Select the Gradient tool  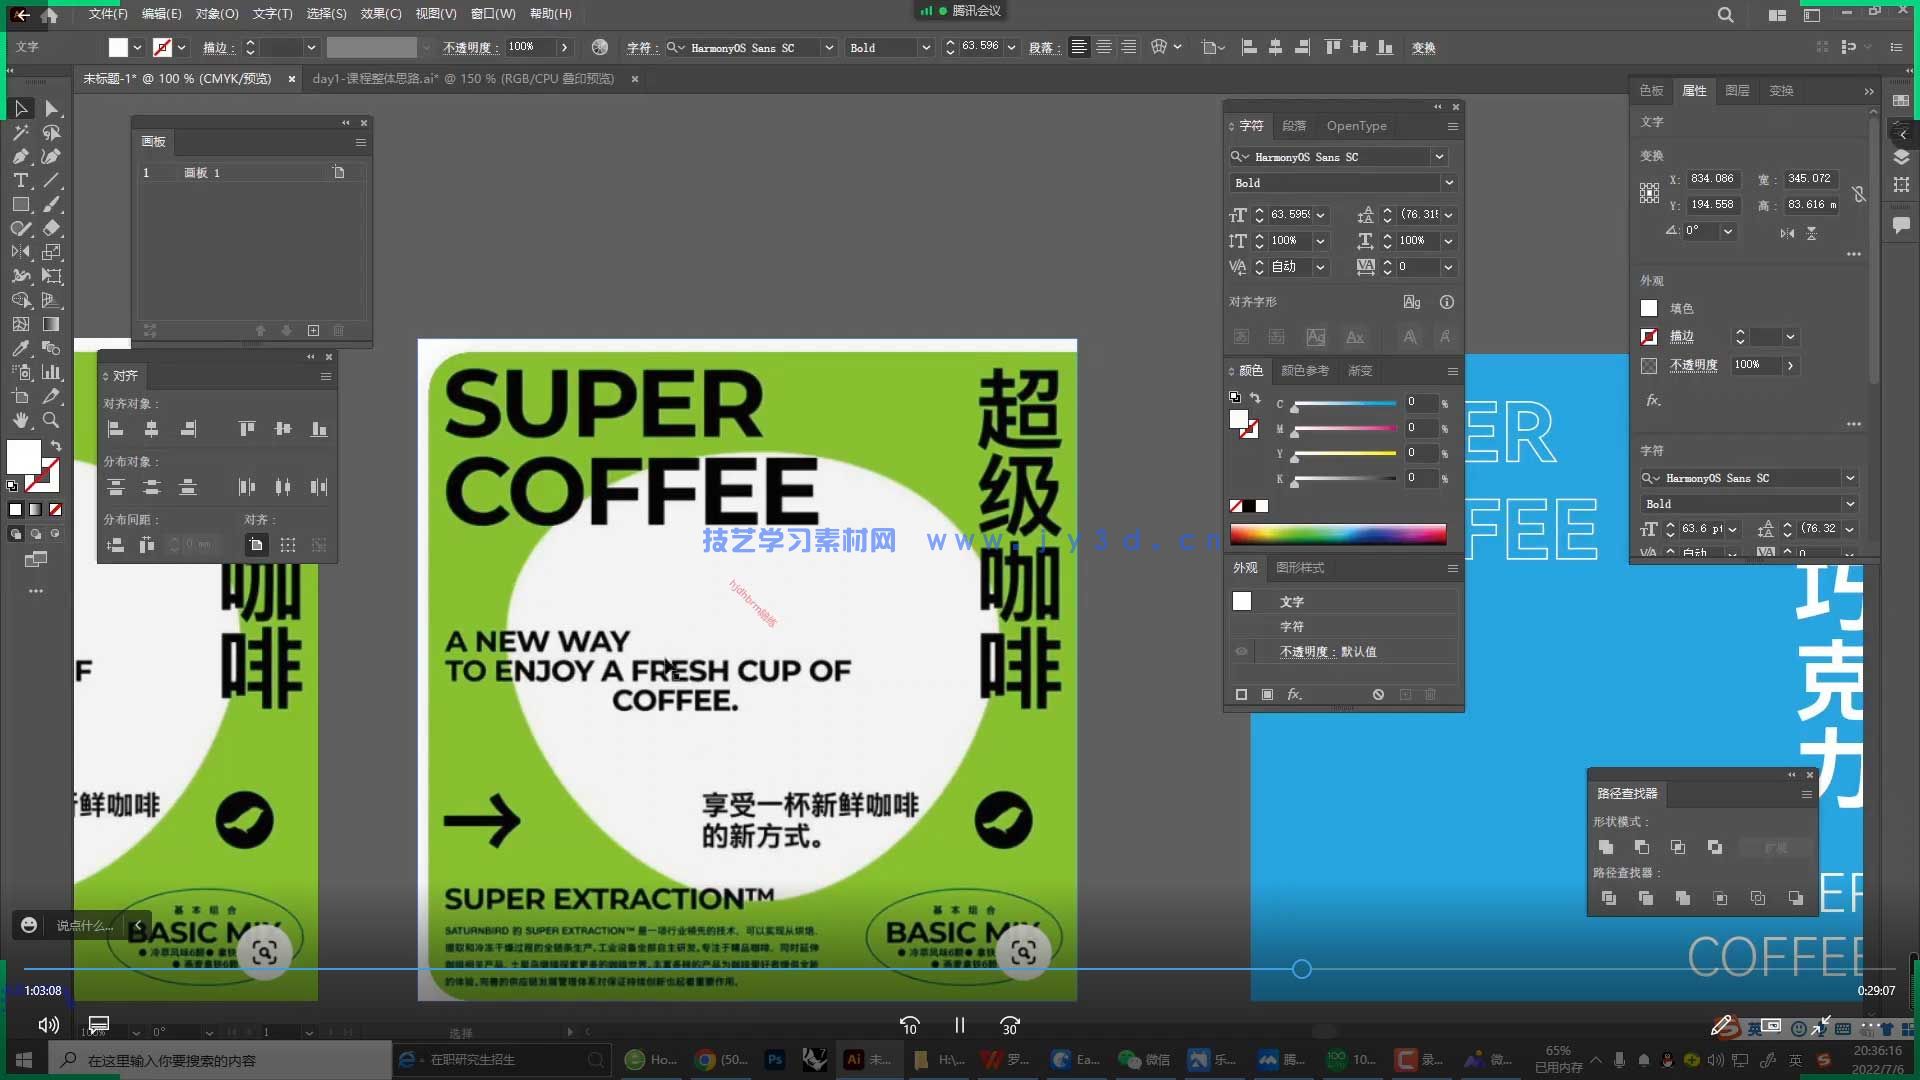pos(51,322)
